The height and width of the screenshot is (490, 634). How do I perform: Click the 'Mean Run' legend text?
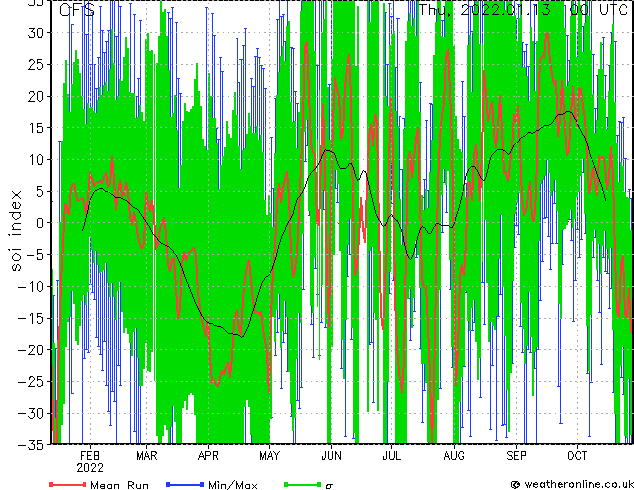[x=119, y=485]
